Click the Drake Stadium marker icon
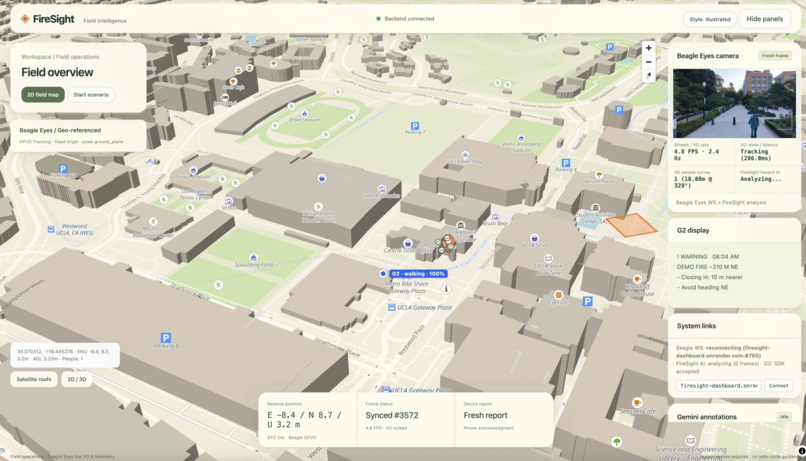The height and width of the screenshot is (461, 806). pyautogui.click(x=304, y=113)
